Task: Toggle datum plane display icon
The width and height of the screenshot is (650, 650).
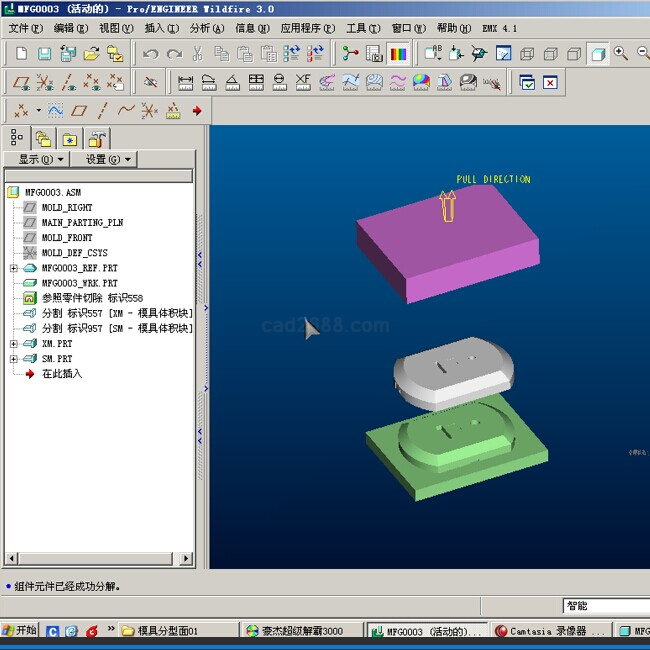Action: [20, 82]
